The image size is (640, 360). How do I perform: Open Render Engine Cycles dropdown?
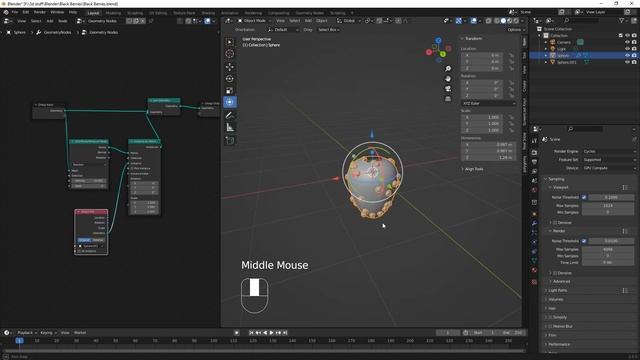609,151
